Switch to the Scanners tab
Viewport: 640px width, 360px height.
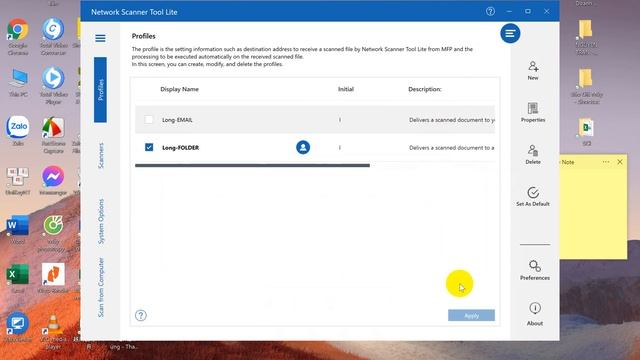coord(101,156)
